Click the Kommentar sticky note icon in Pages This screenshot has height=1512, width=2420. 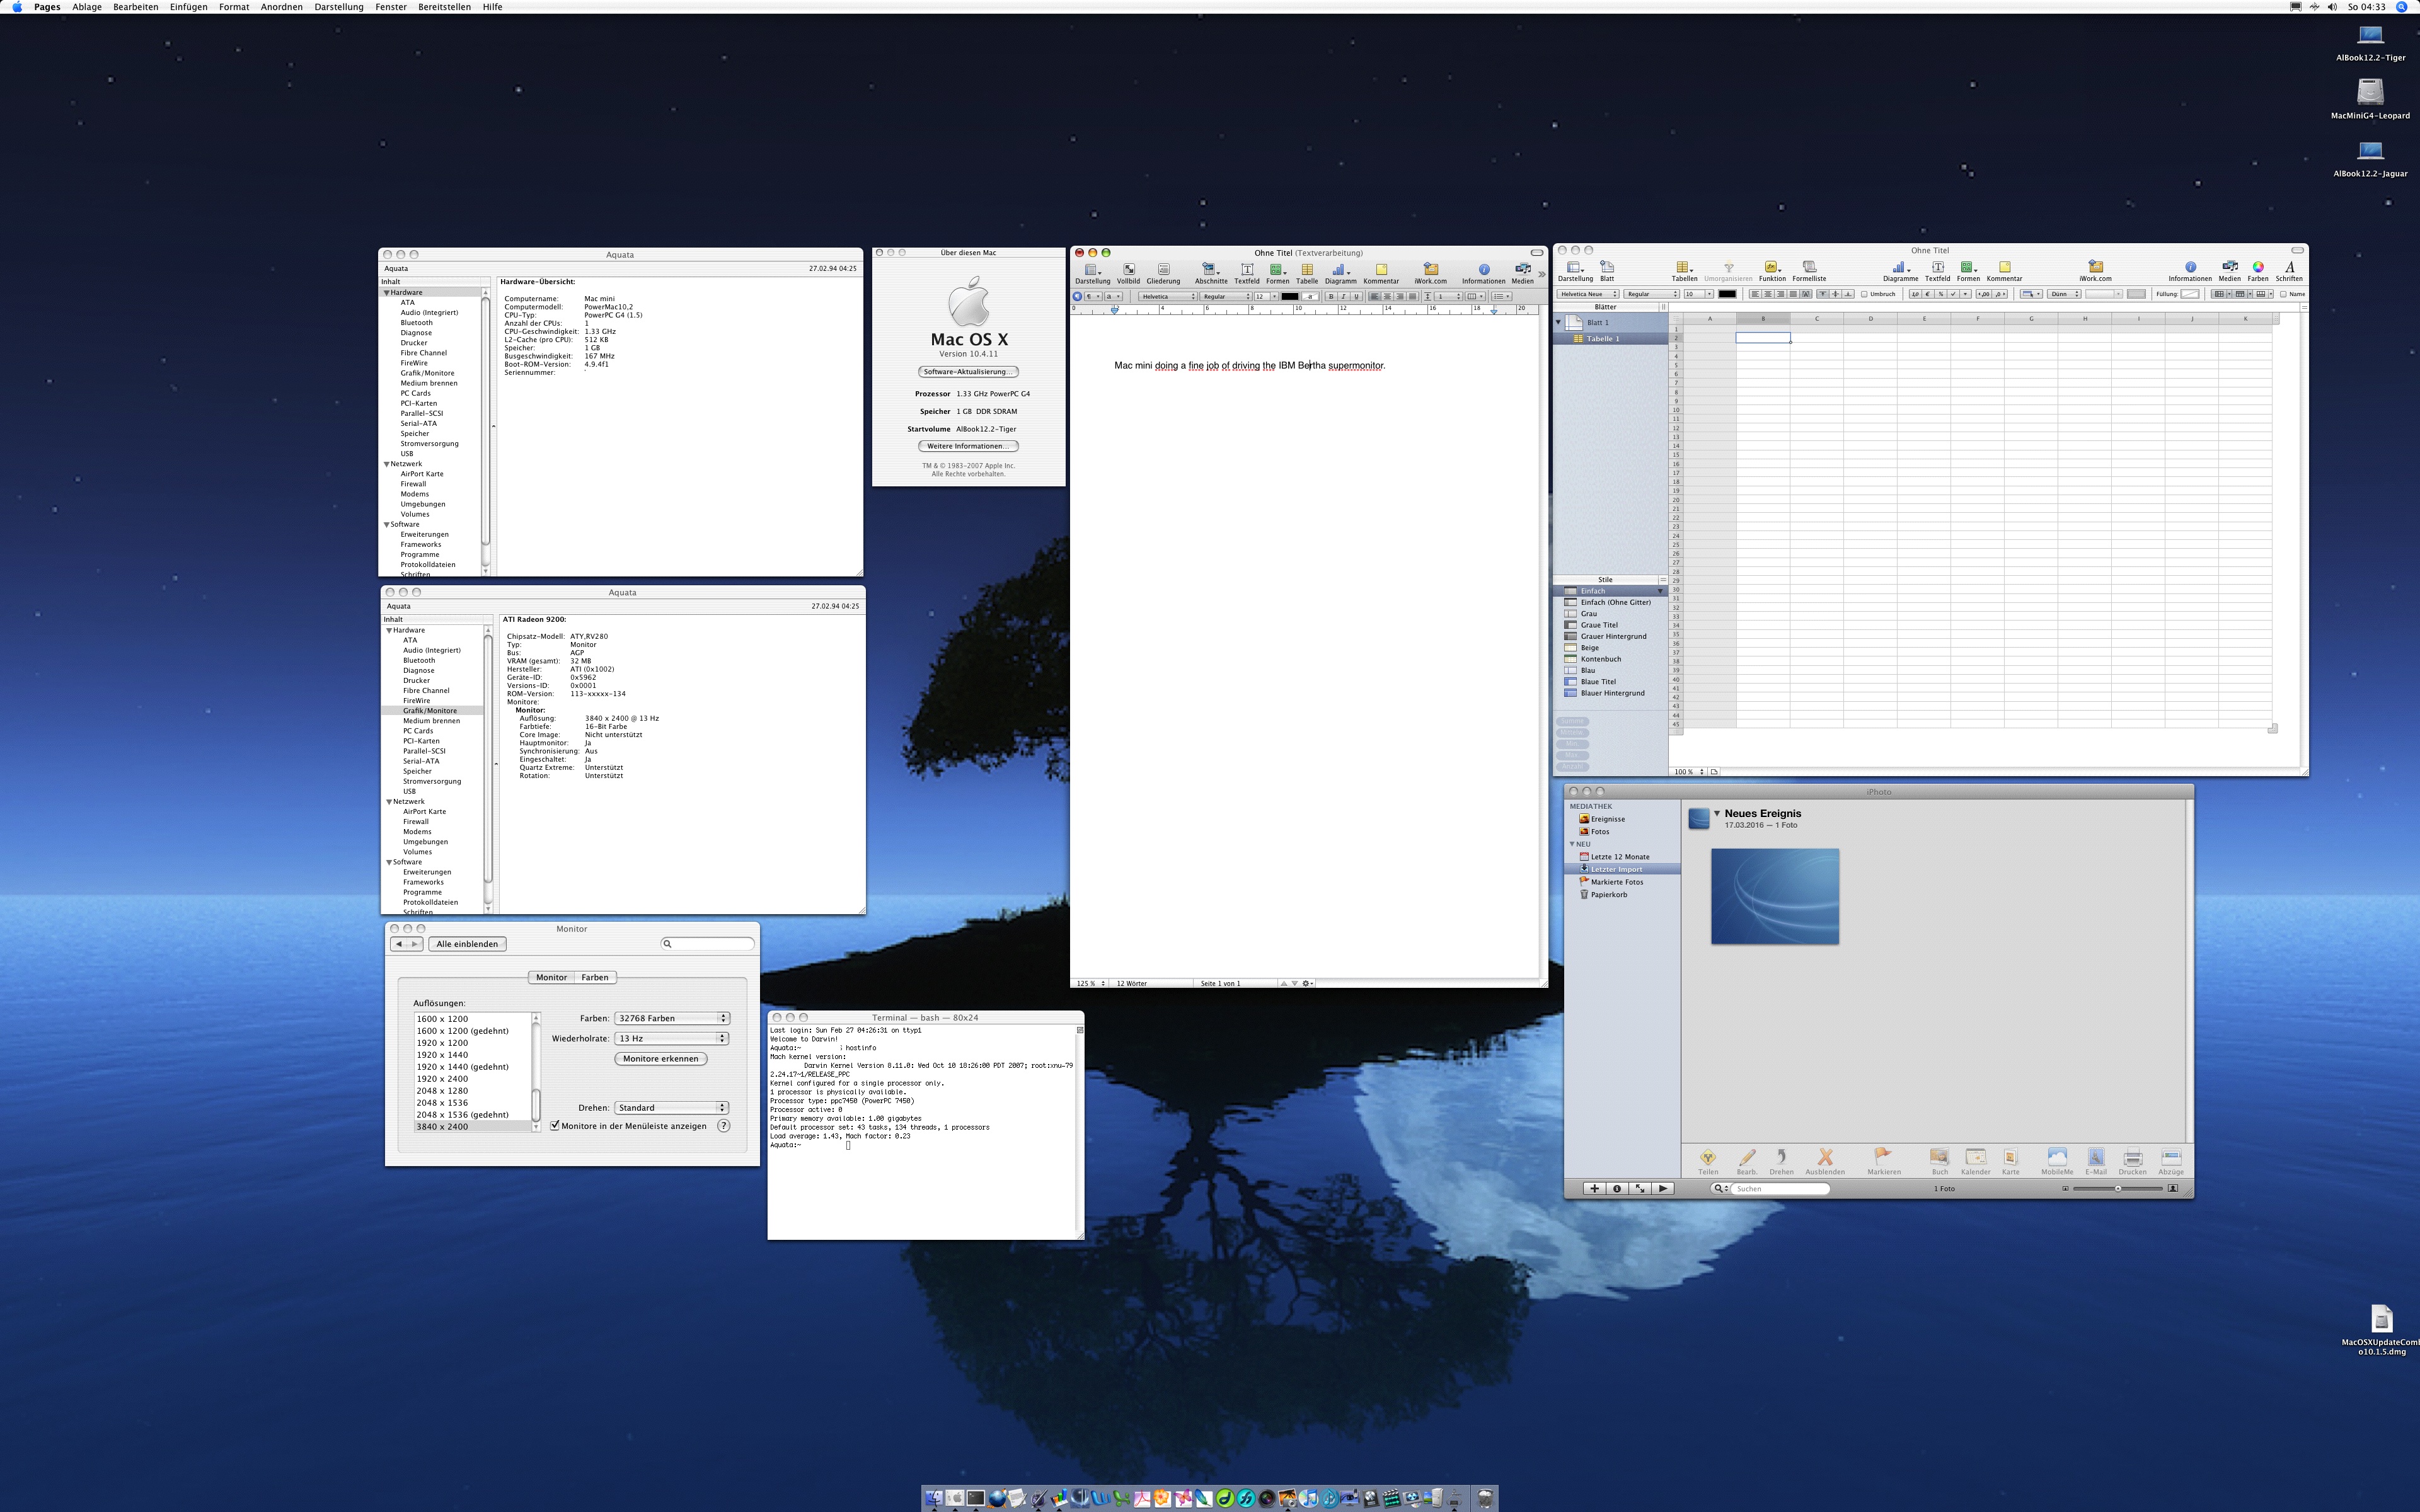pos(1380,270)
